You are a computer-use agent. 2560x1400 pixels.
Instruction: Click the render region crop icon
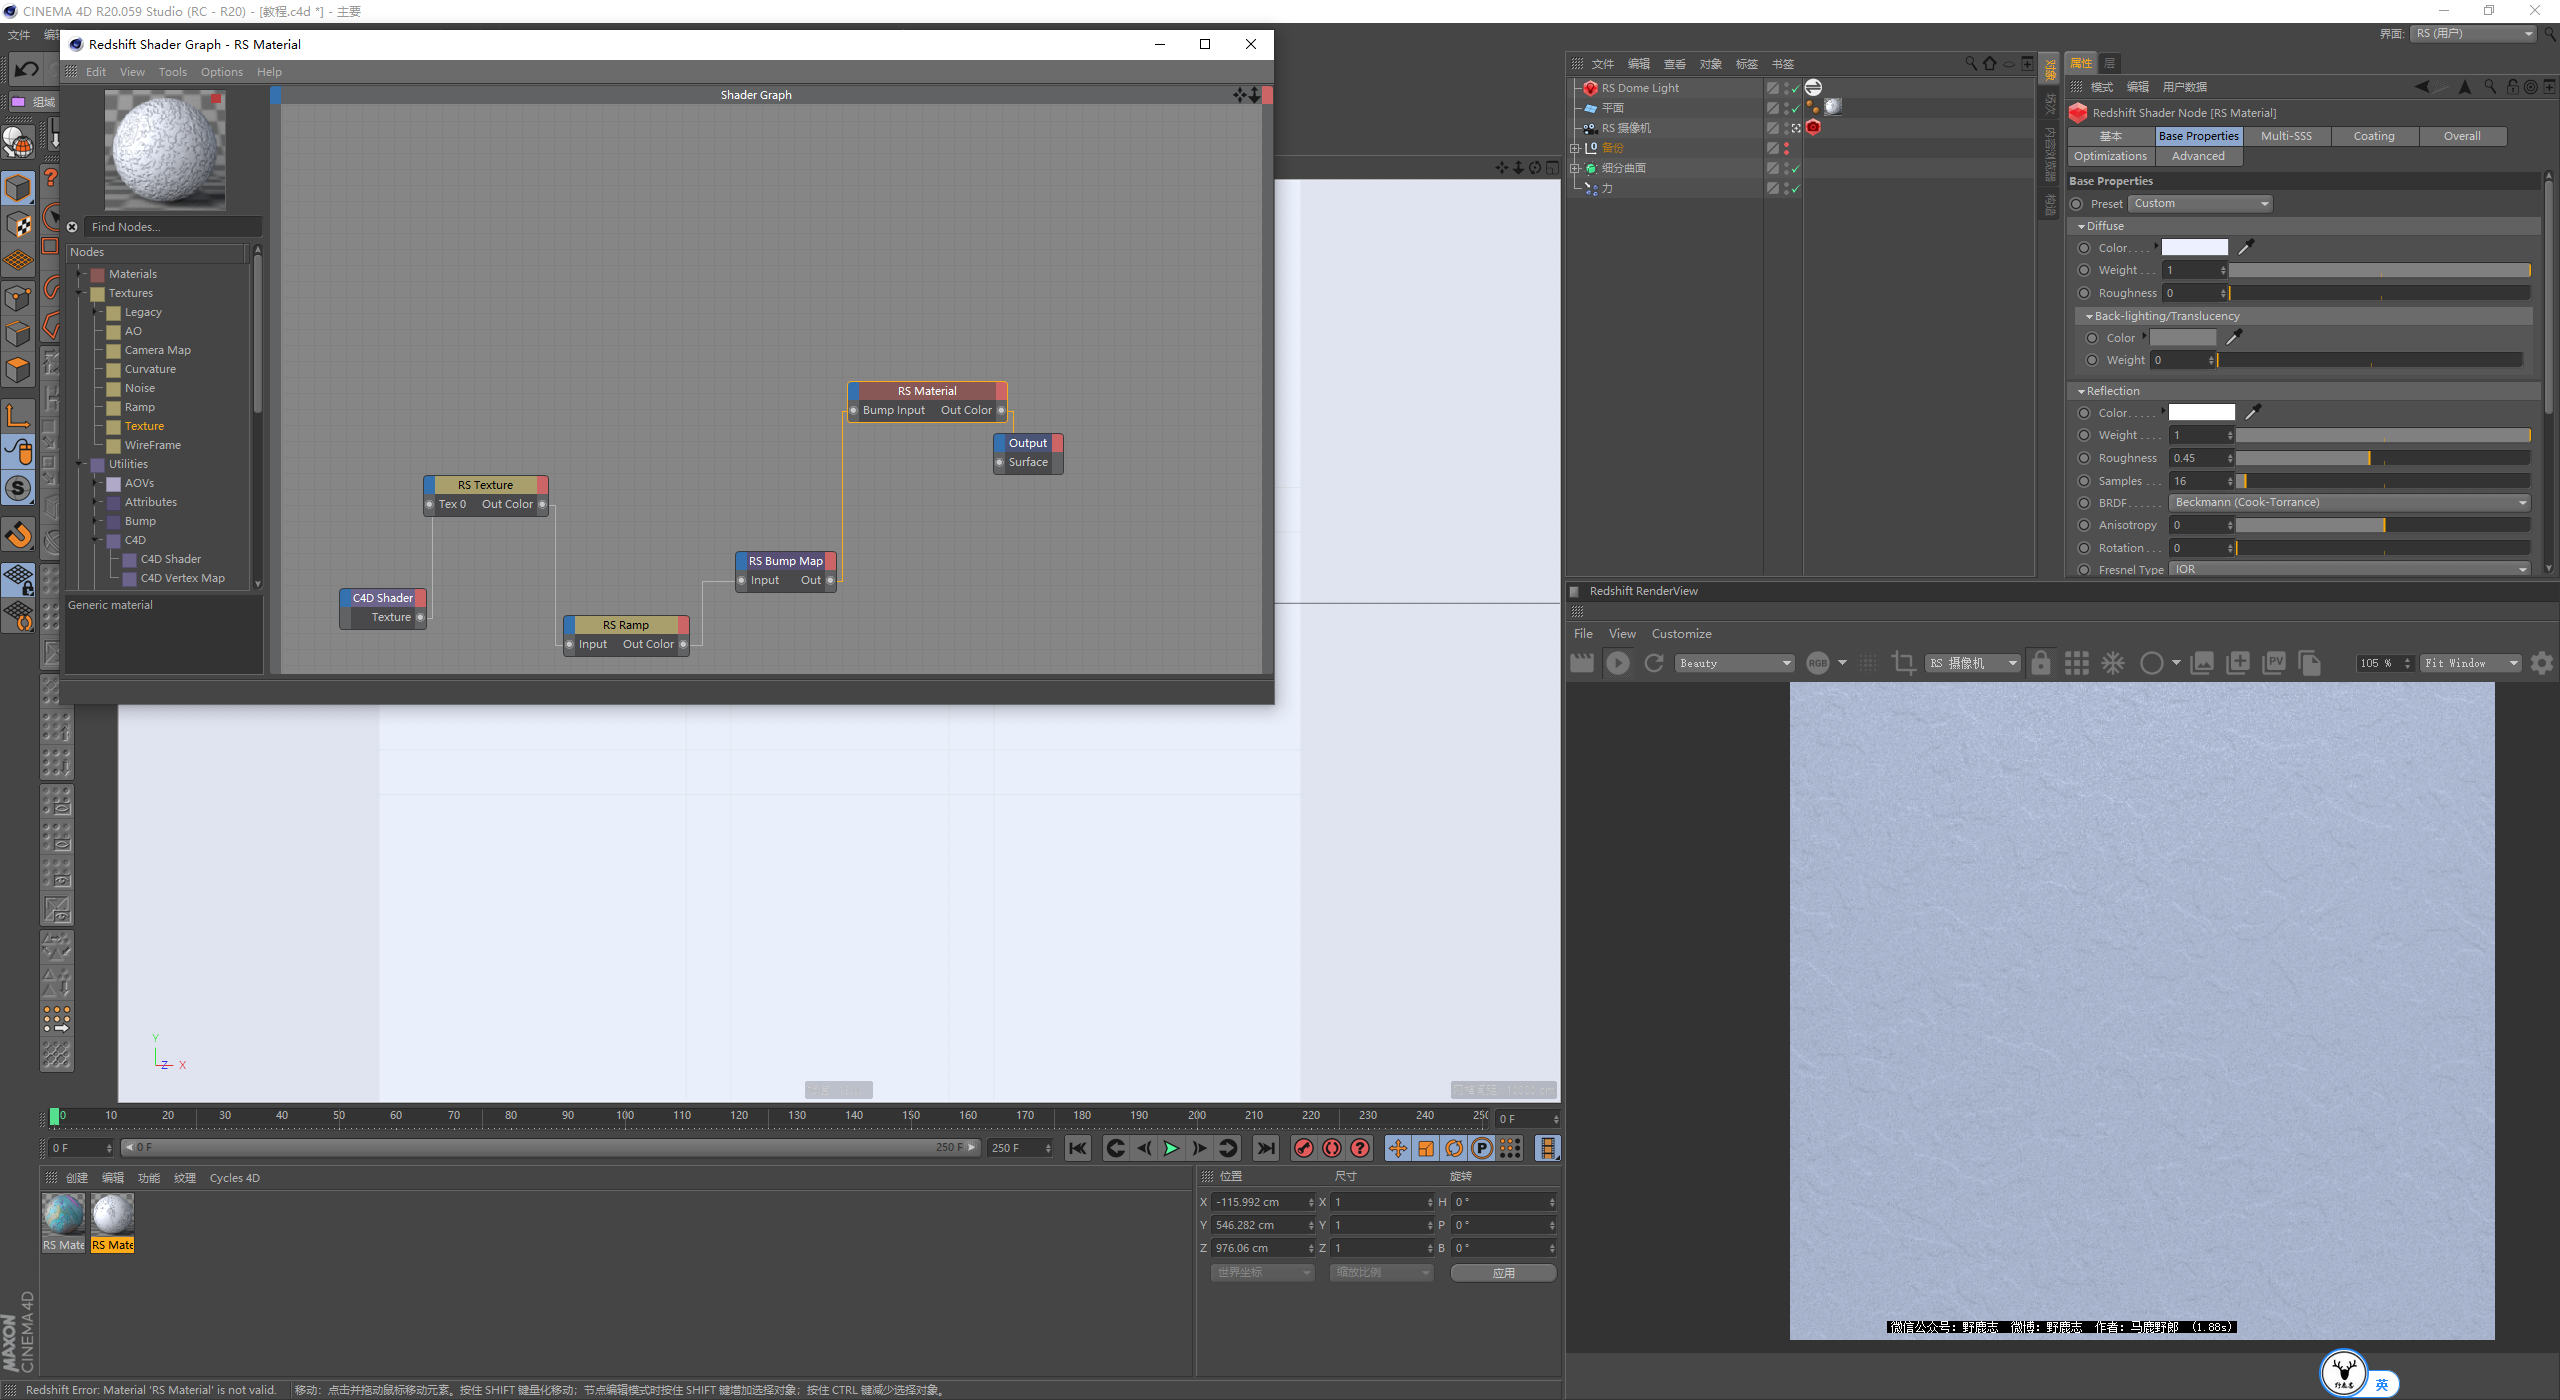click(x=1903, y=663)
